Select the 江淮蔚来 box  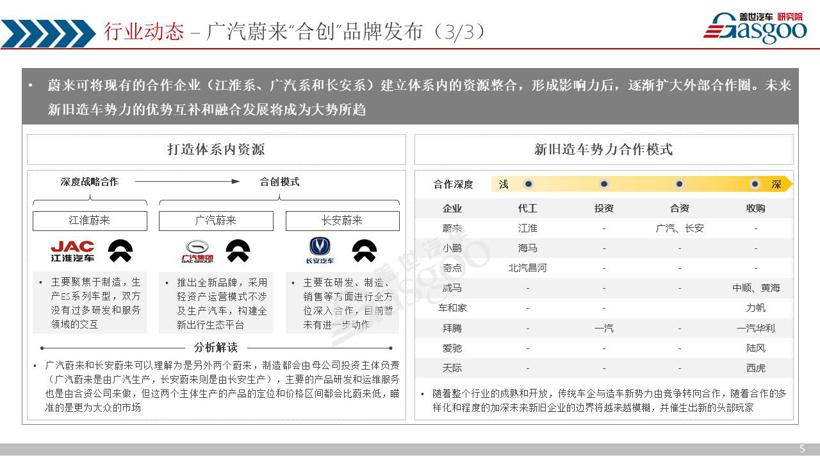(x=90, y=221)
